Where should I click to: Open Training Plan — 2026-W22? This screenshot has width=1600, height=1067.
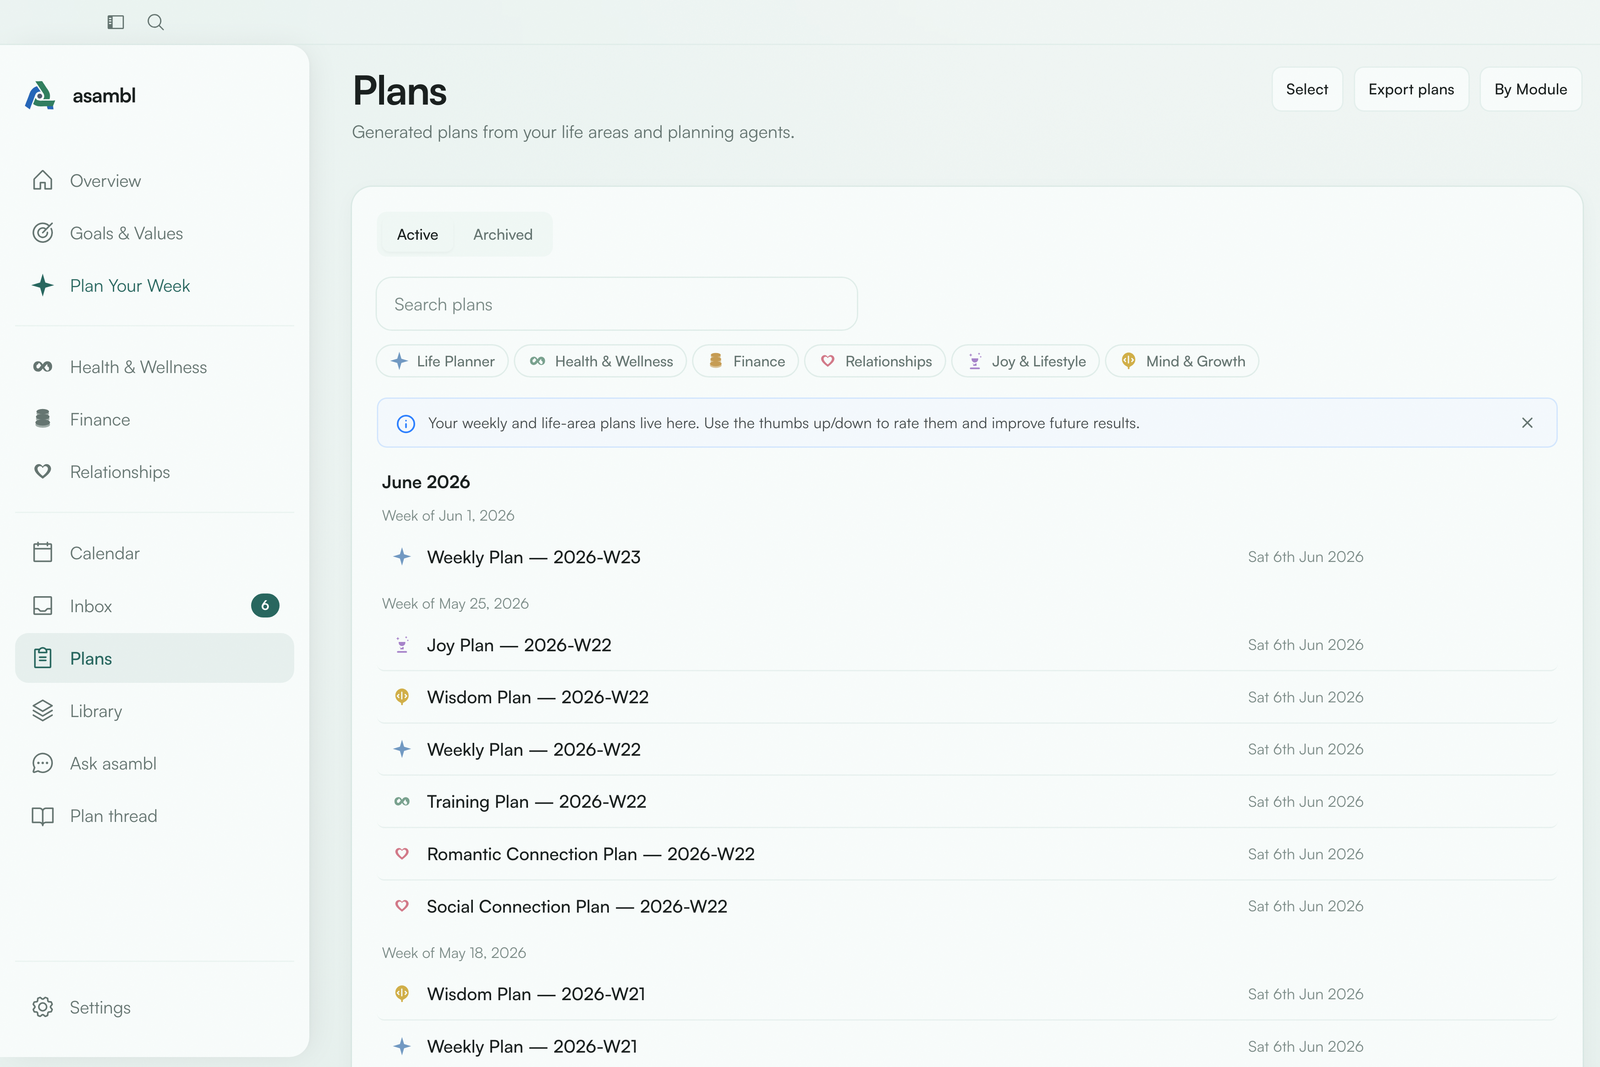click(x=968, y=802)
